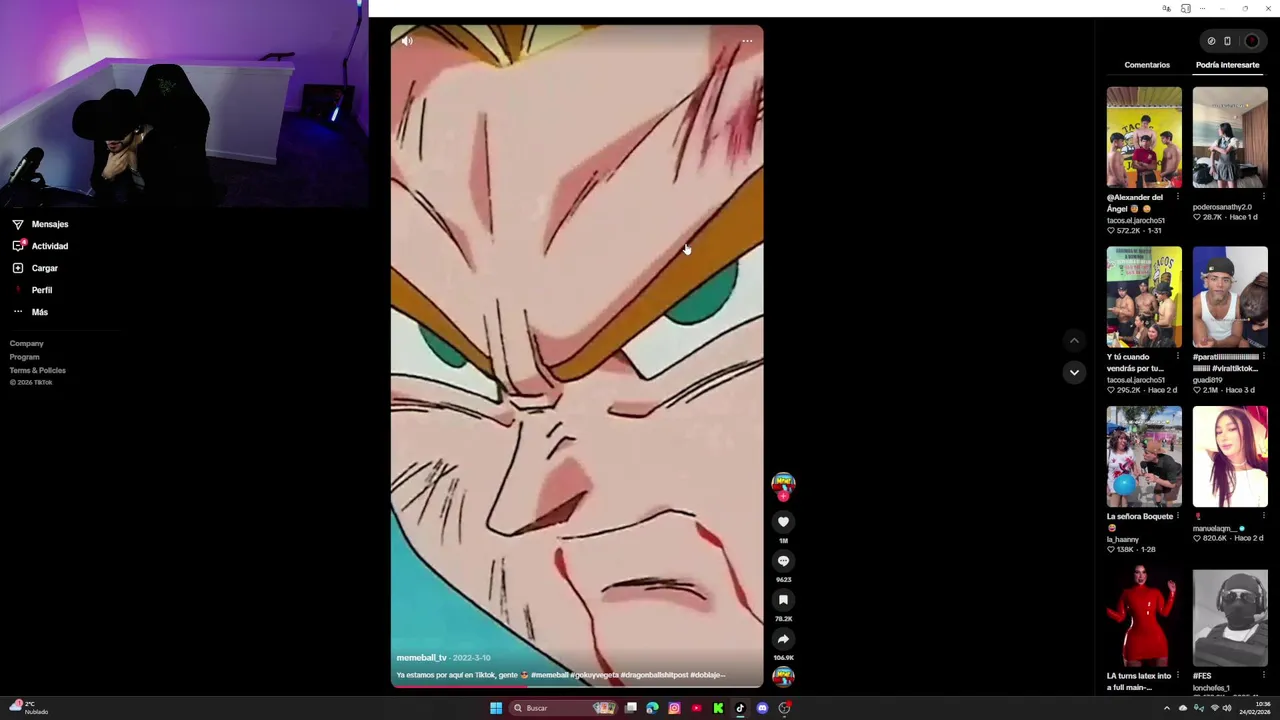The image size is (1280, 720).
Task: Open options for the 'Y tú cuando vendrás' card
Action: tap(1178, 357)
